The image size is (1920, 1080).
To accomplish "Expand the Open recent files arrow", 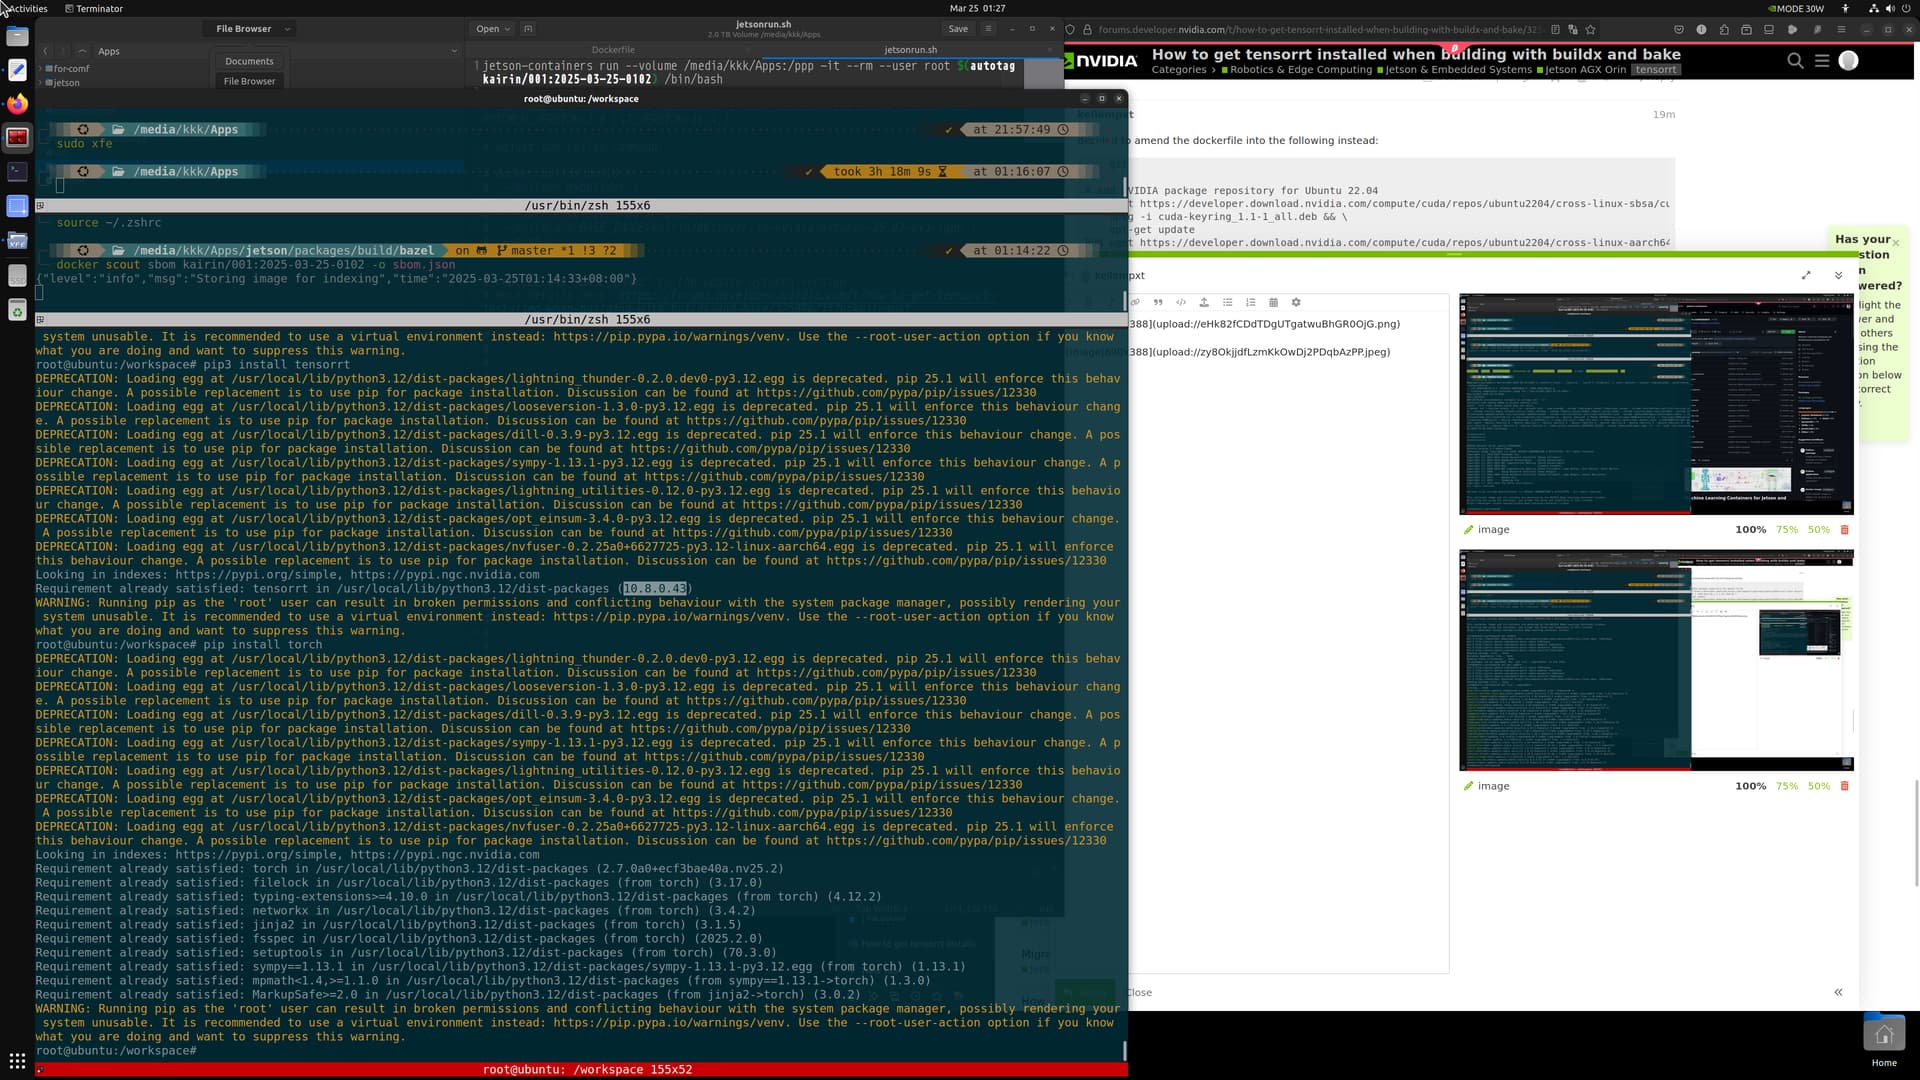I will click(x=507, y=29).
